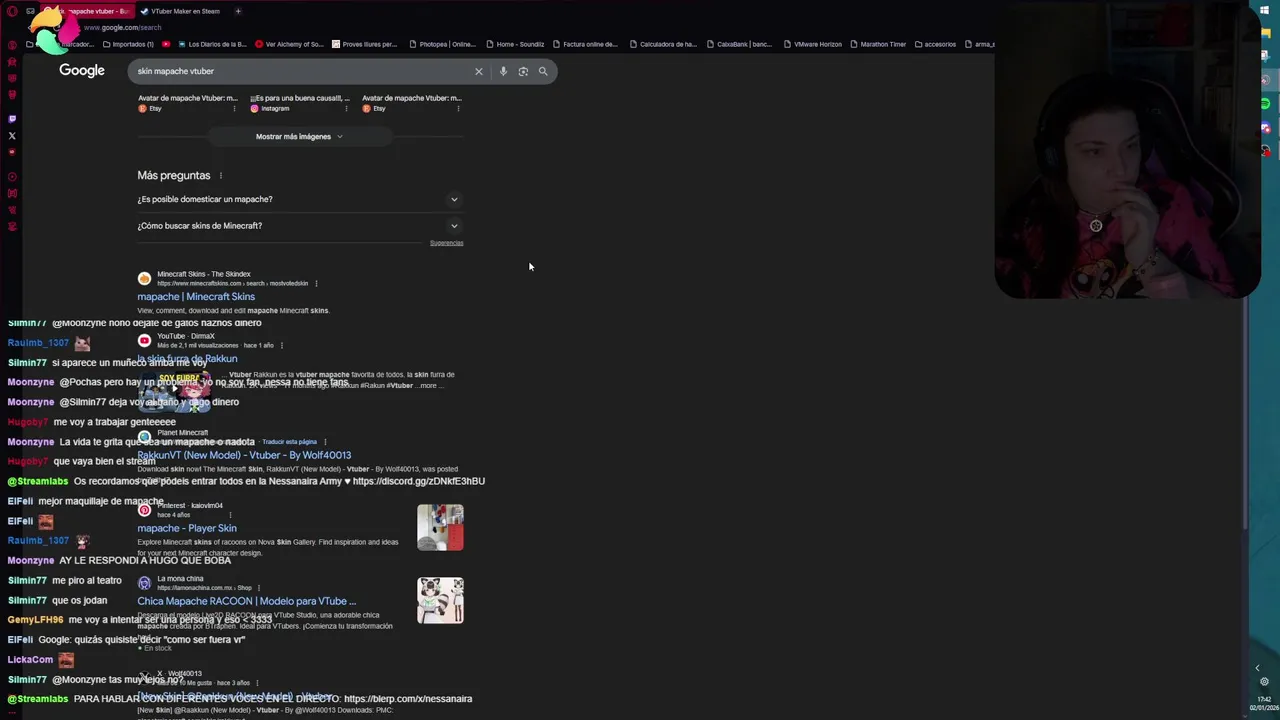This screenshot has width=1280, height=720.
Task: Open options menu for the Instagram image result
Action: pos(346,108)
